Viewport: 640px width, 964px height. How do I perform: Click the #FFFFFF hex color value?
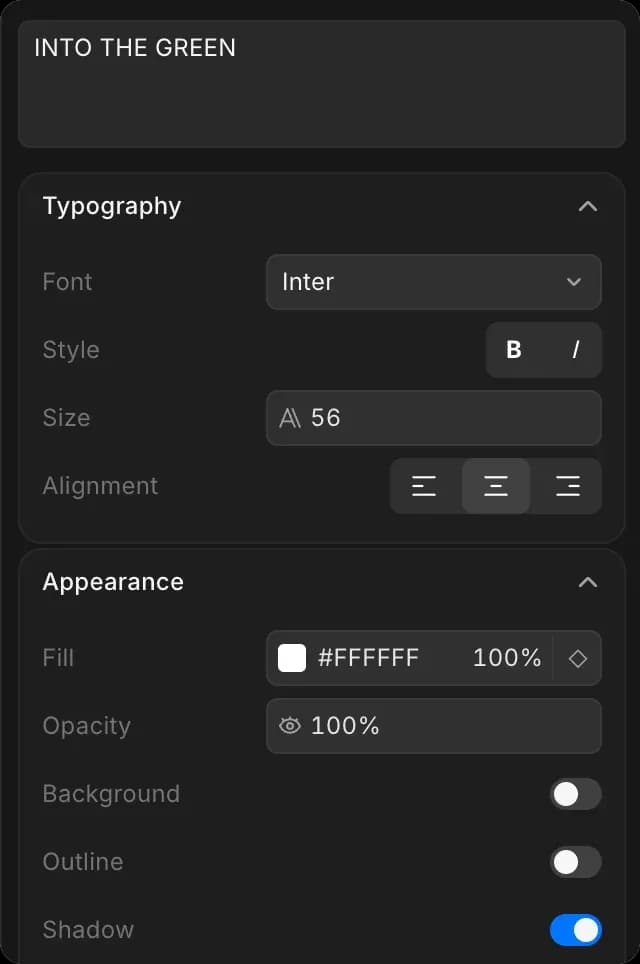coord(368,658)
